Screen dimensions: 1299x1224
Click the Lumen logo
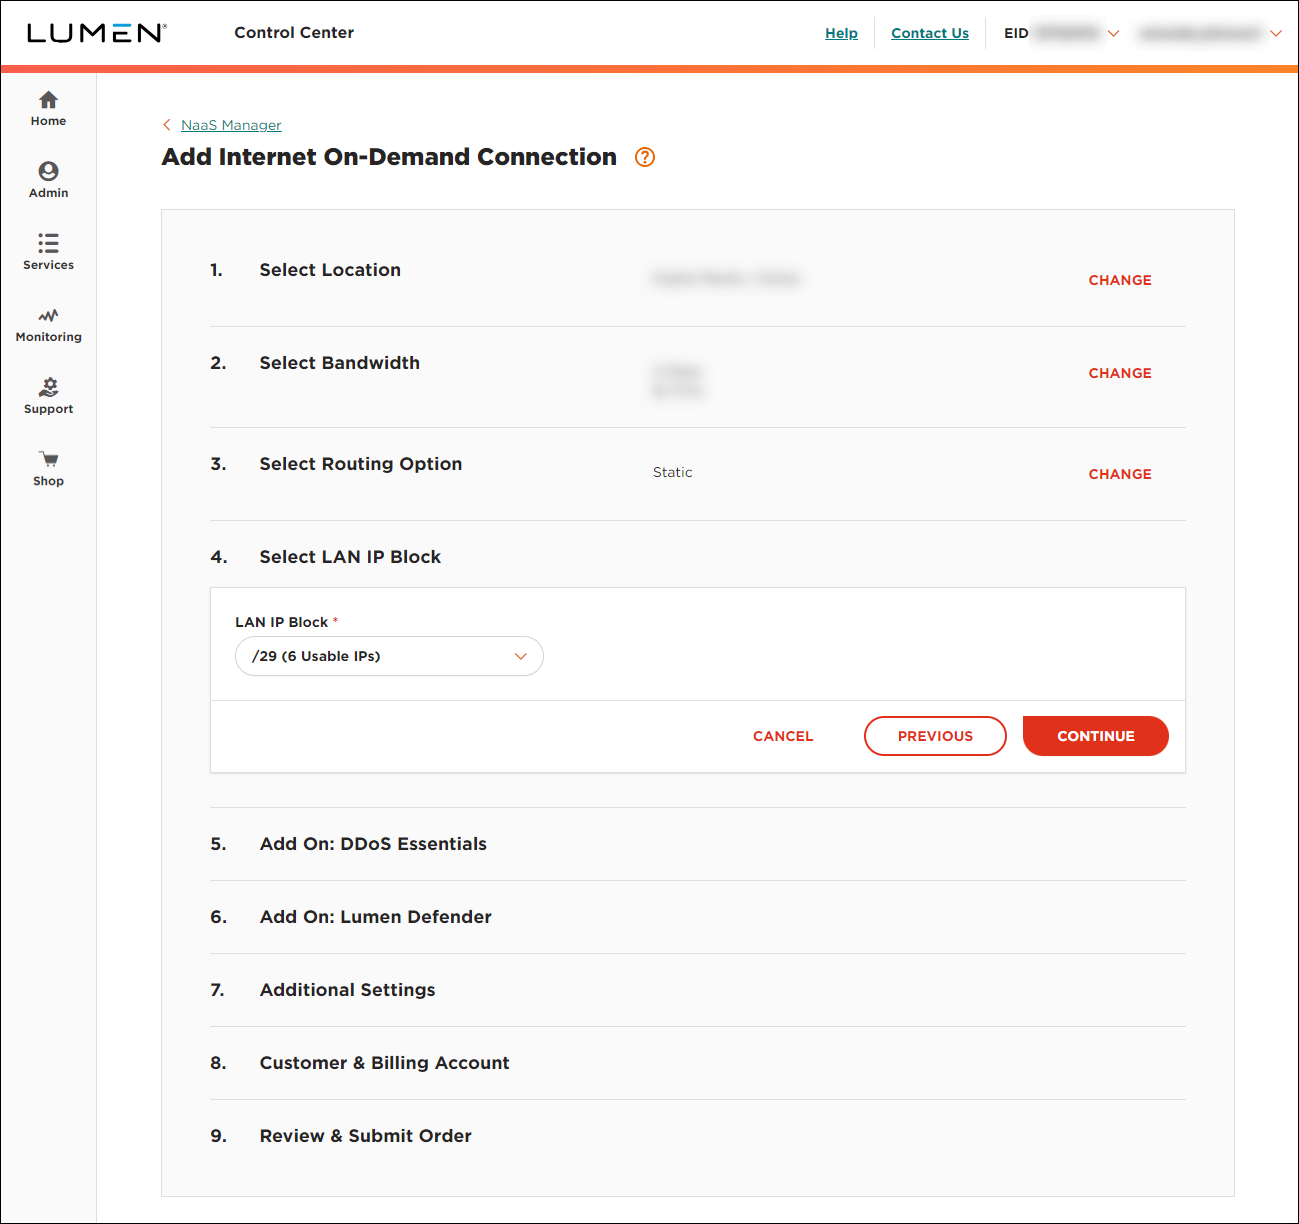click(97, 33)
